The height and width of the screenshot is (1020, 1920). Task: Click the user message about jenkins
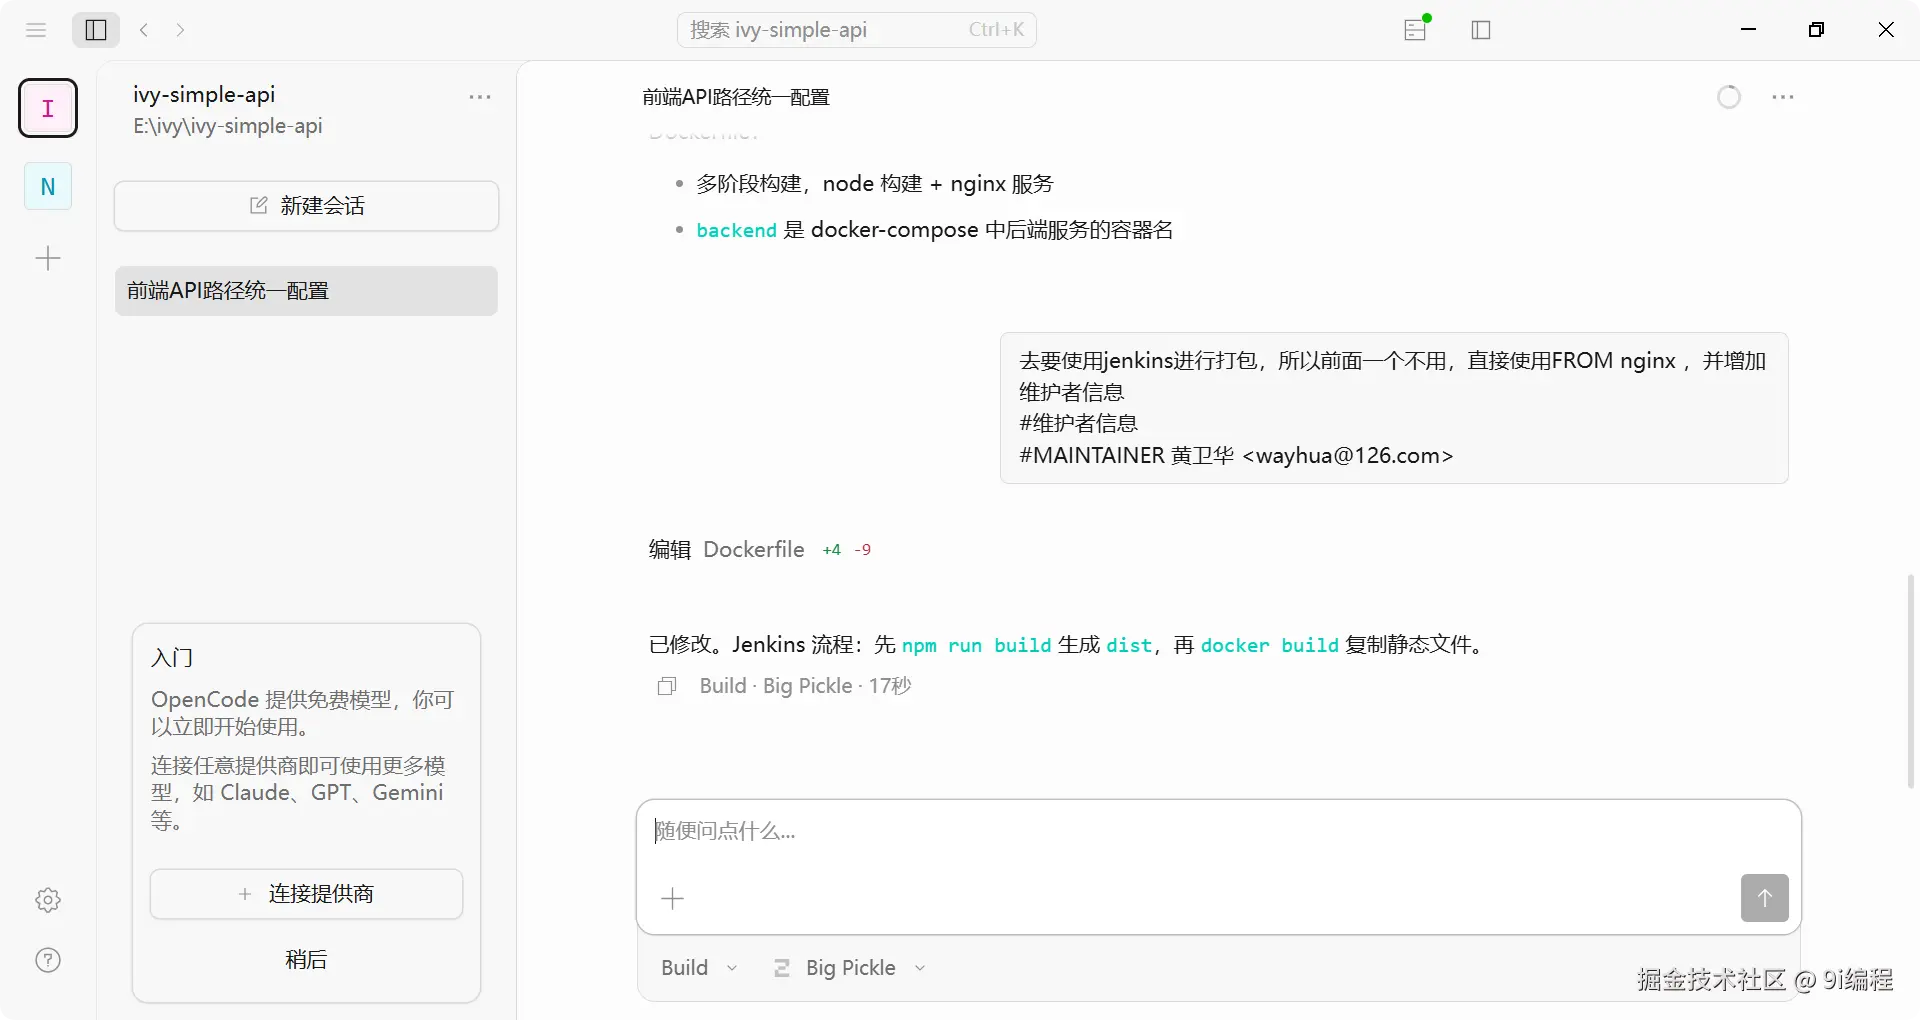pos(1394,408)
